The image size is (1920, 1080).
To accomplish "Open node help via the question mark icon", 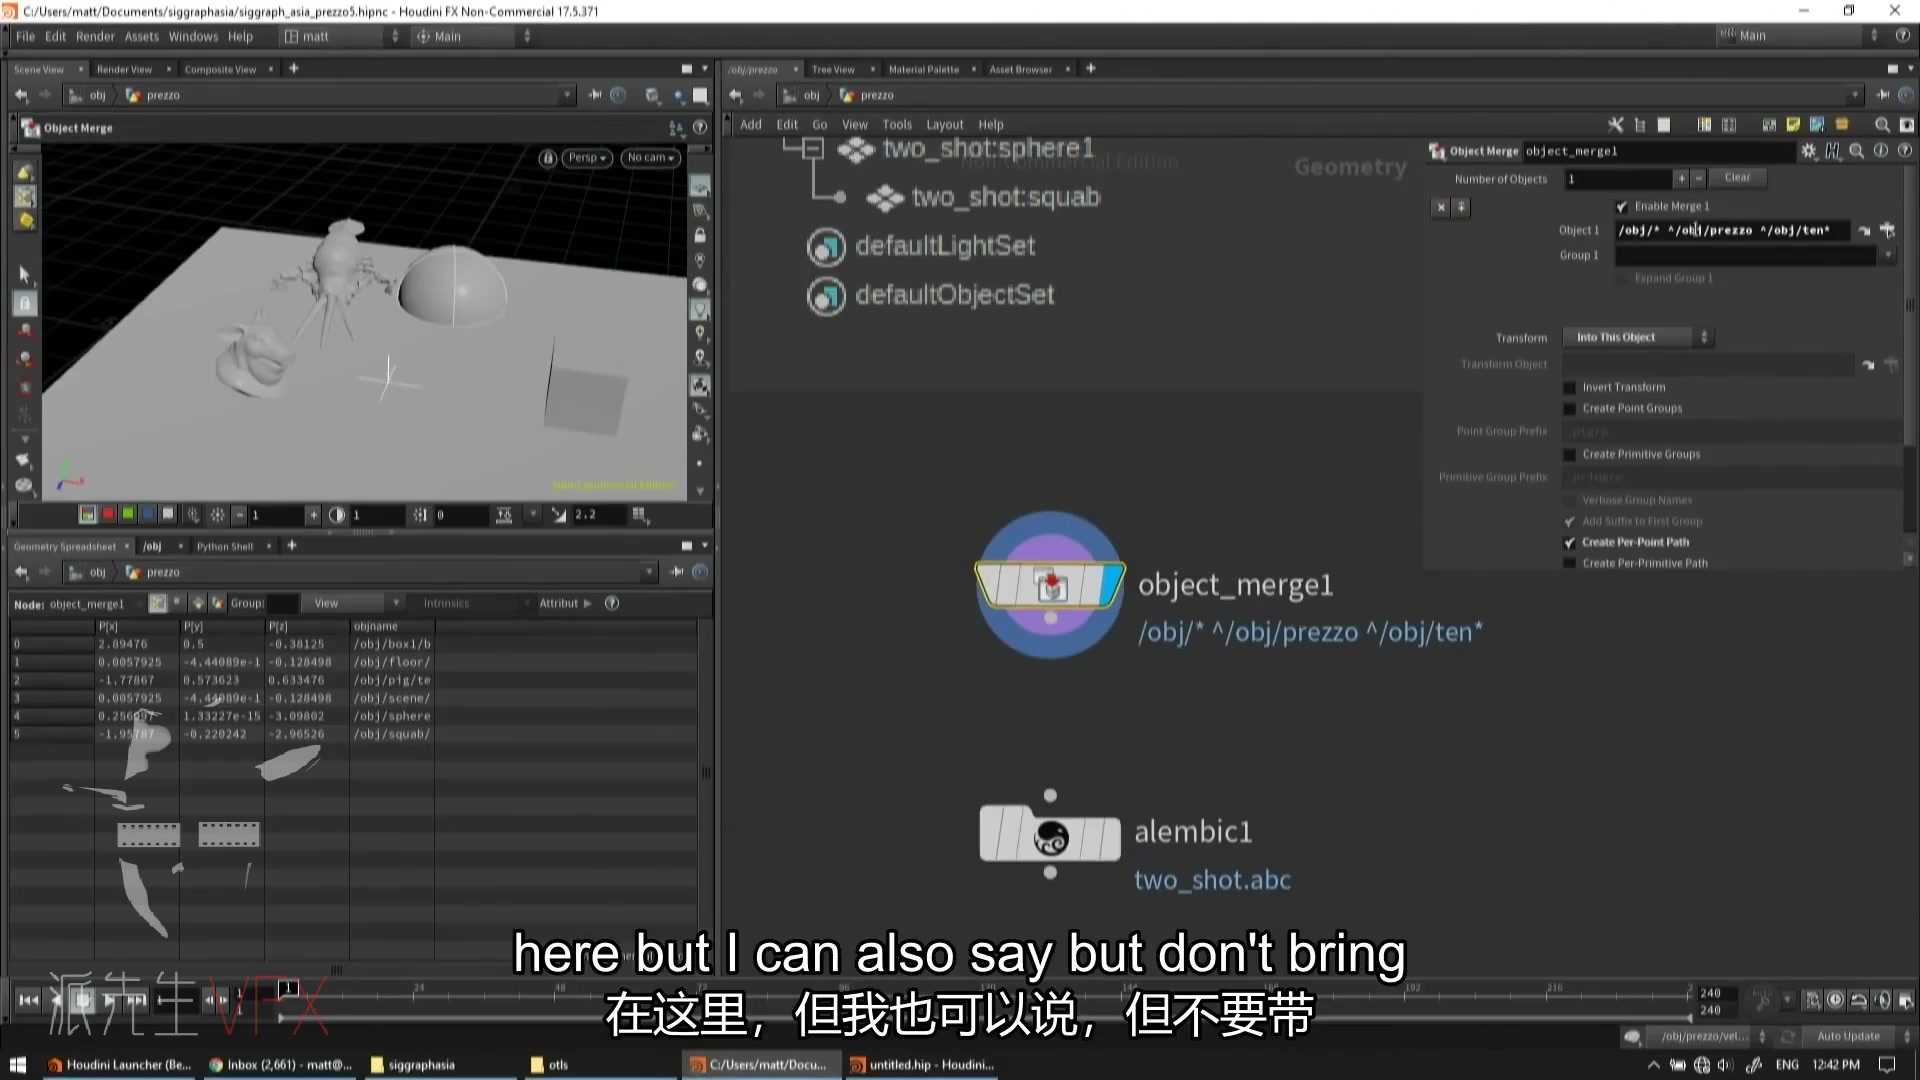I will tap(1905, 151).
